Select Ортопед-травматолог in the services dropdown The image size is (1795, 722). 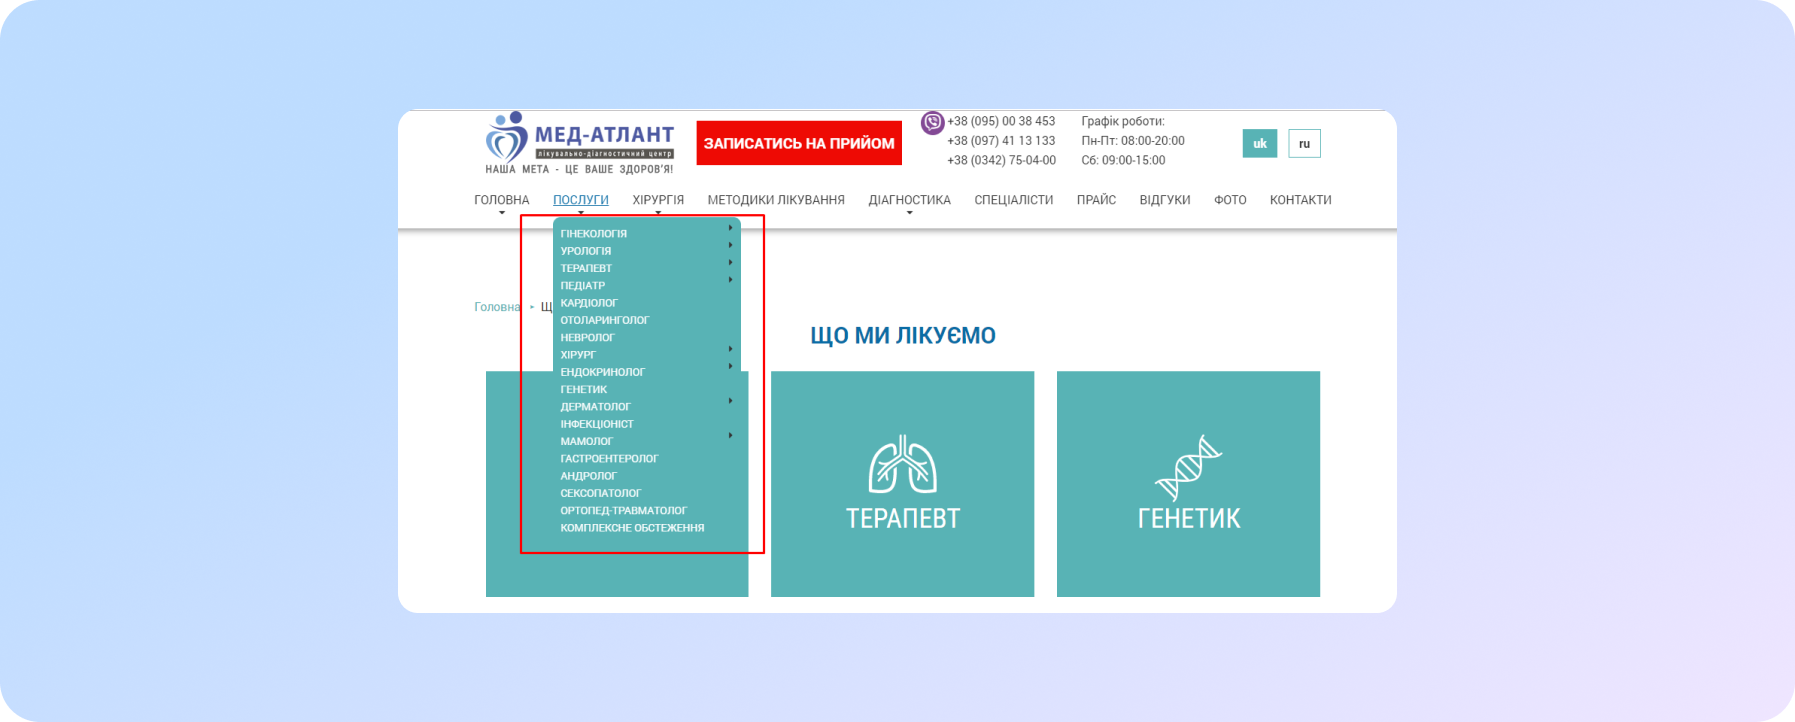tap(624, 511)
